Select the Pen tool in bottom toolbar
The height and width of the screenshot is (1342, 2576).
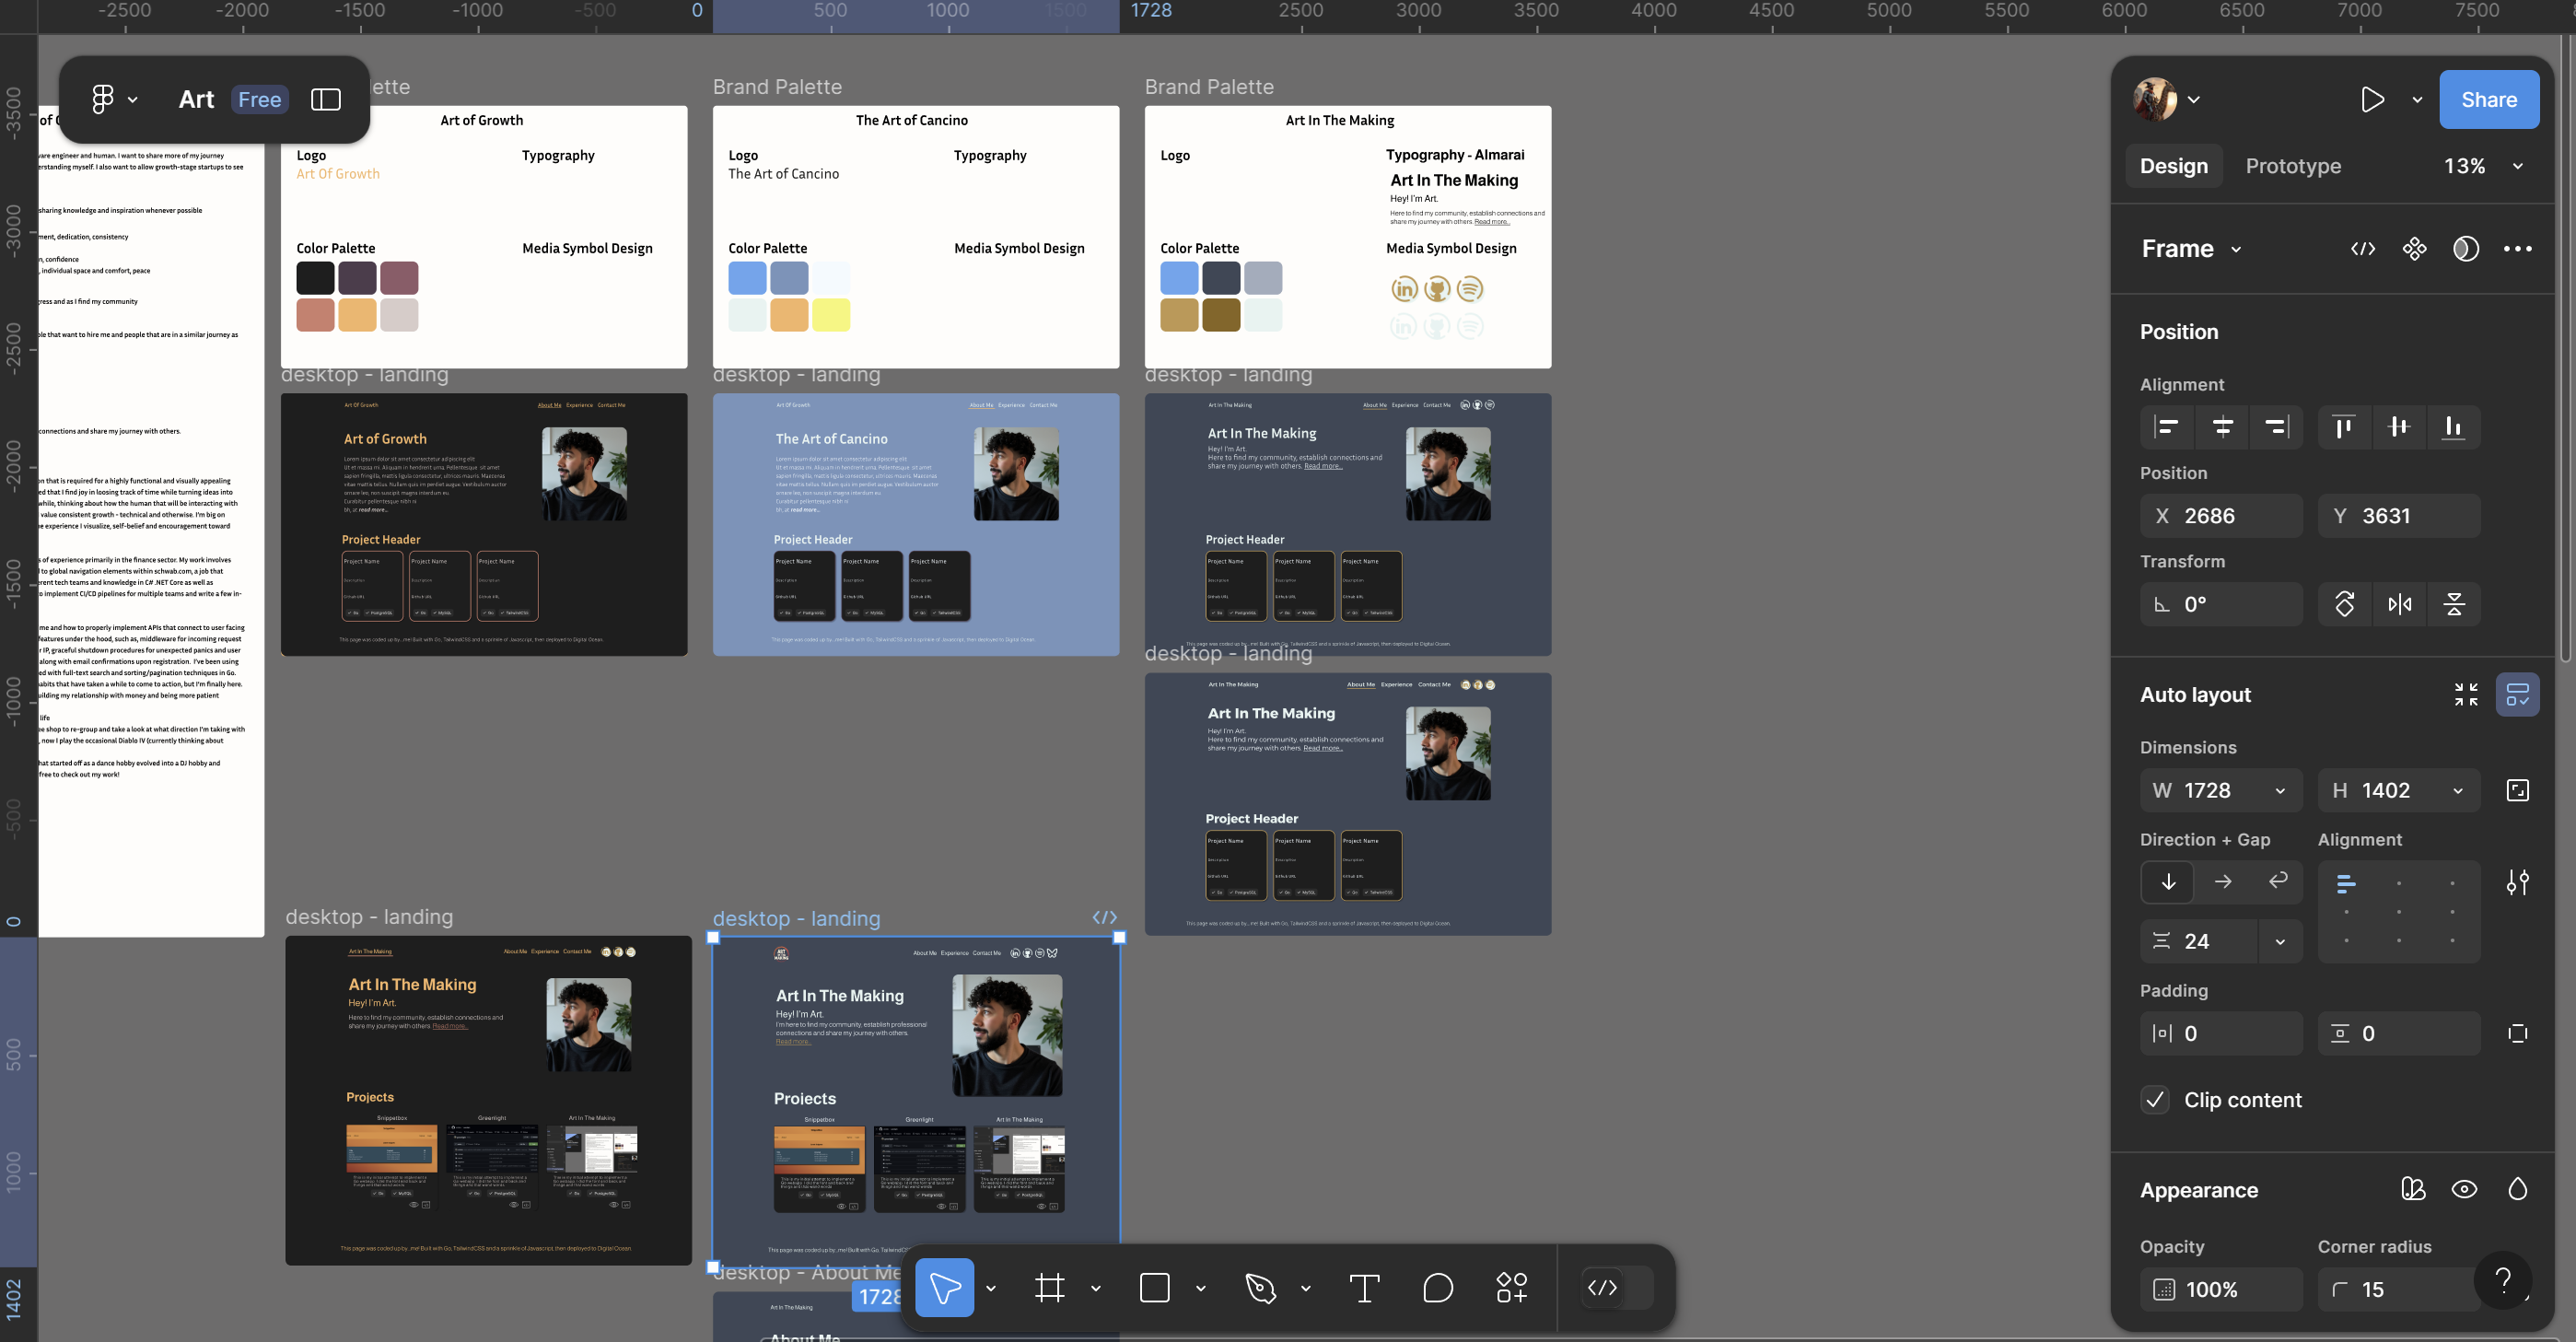(x=1260, y=1288)
